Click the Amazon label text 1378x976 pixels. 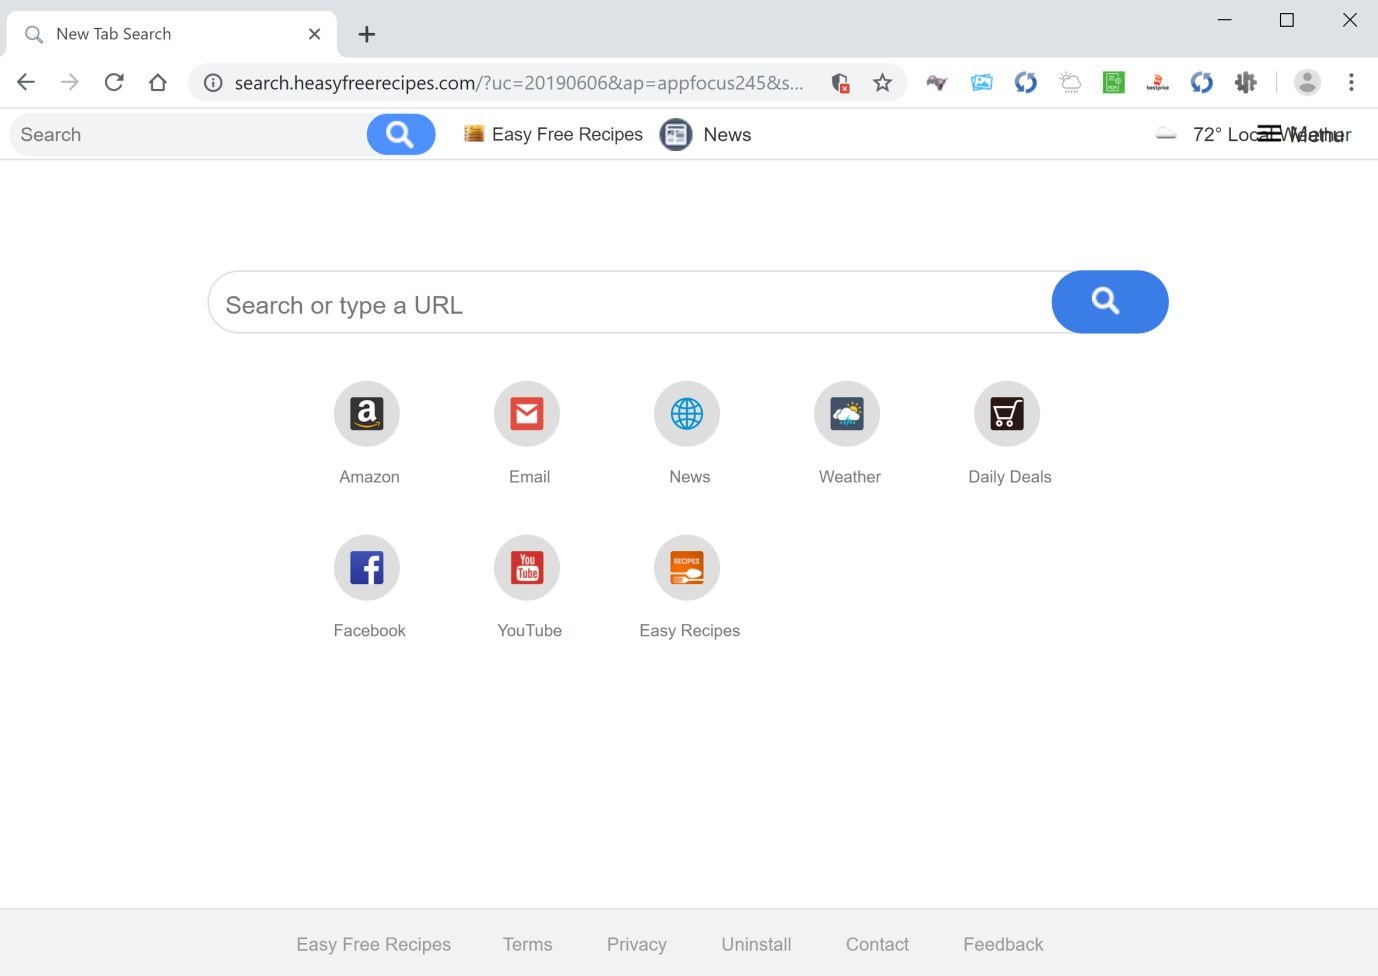click(x=369, y=477)
